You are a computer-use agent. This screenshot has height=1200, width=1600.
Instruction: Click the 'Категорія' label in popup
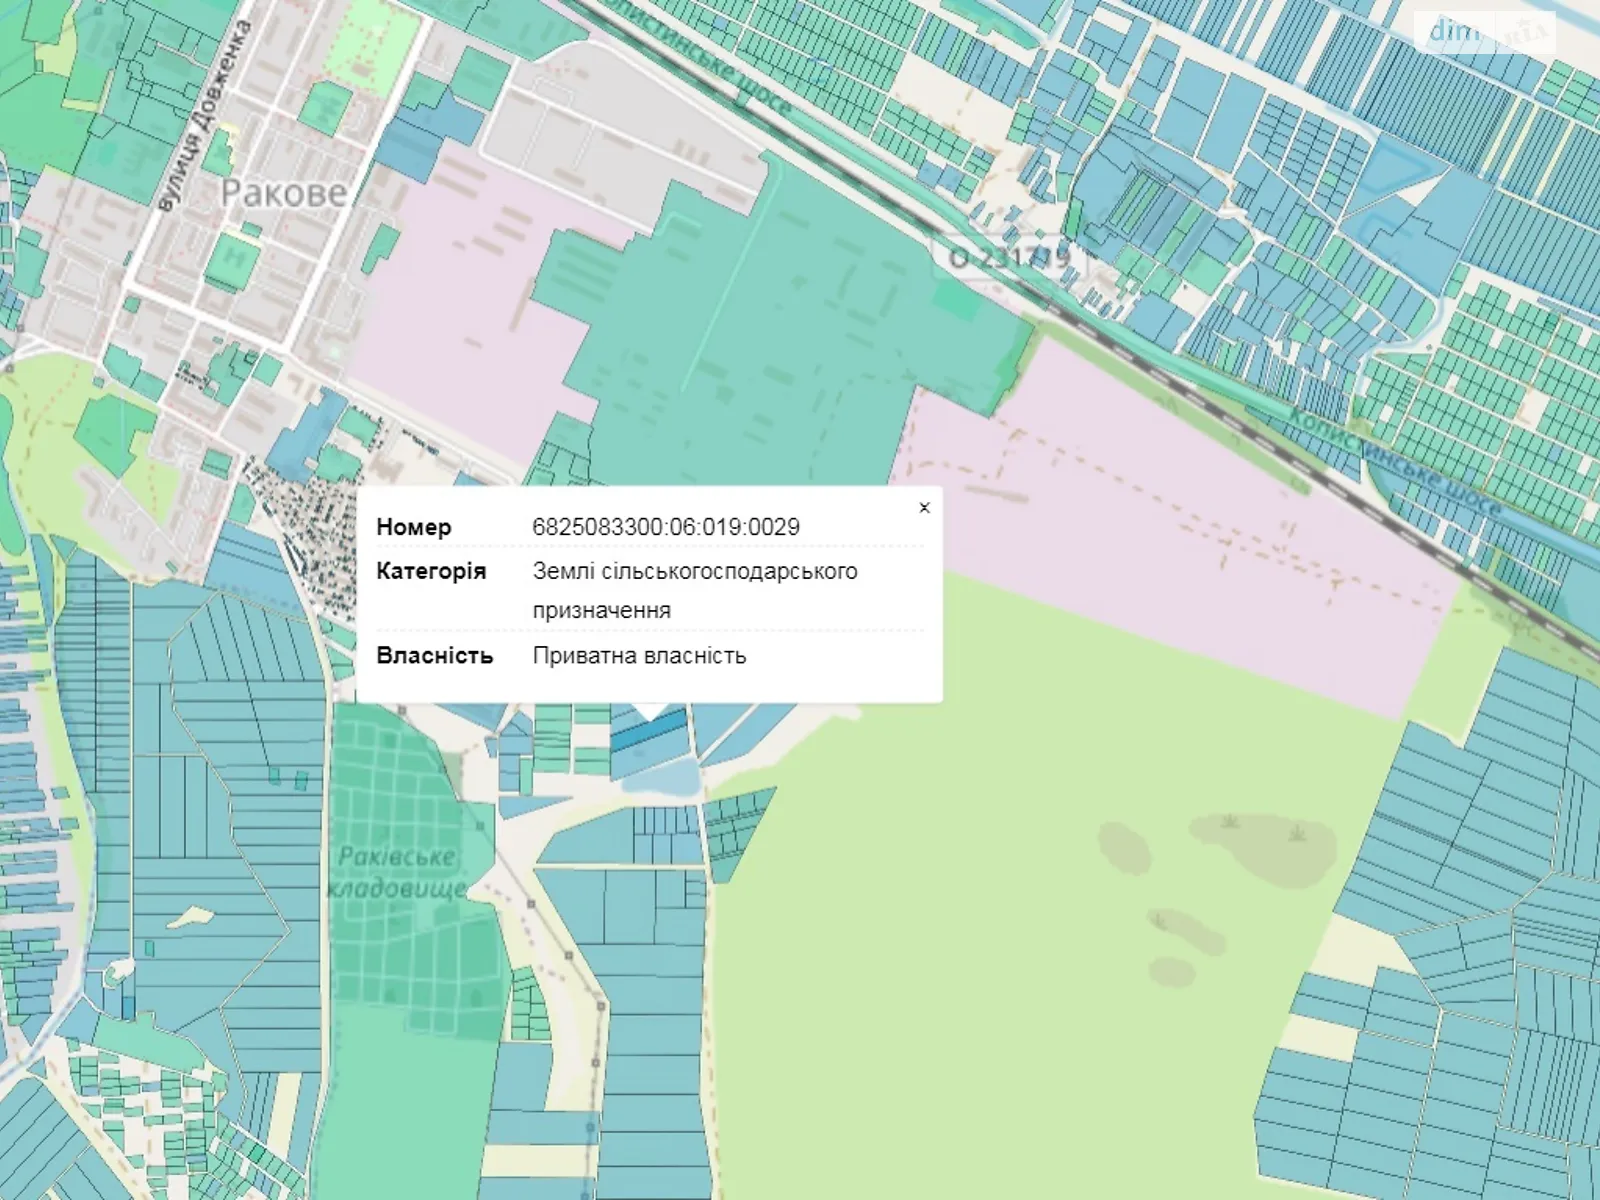click(x=431, y=571)
